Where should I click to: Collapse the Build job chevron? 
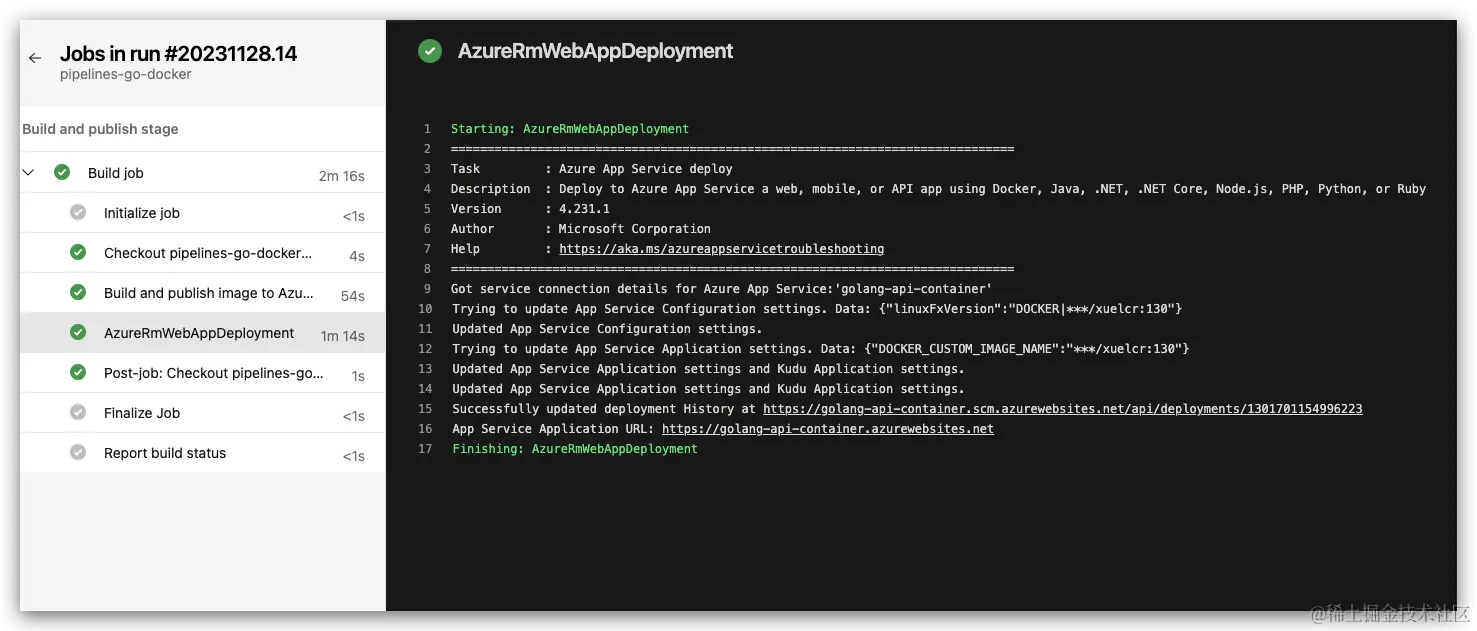28,173
